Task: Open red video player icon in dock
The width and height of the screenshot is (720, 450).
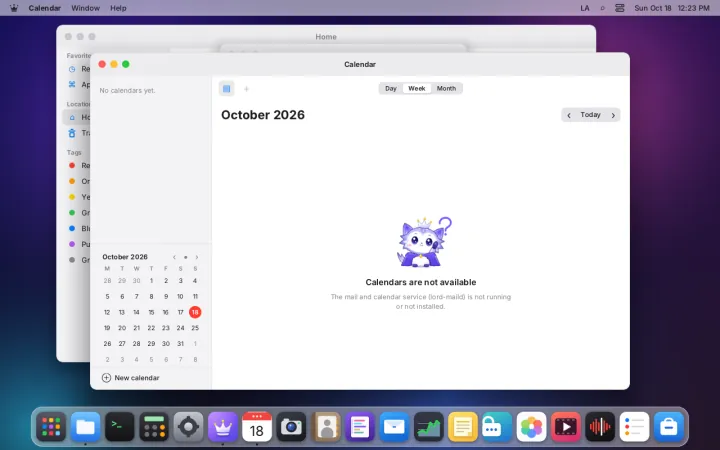Action: point(566,427)
